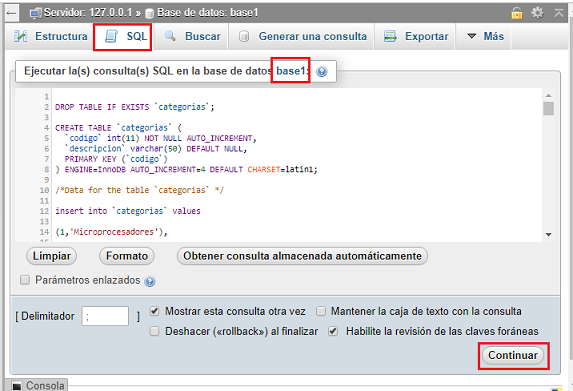
Task: Open the Base de datos: base1 breadcrumb link
Action: [x=208, y=13]
